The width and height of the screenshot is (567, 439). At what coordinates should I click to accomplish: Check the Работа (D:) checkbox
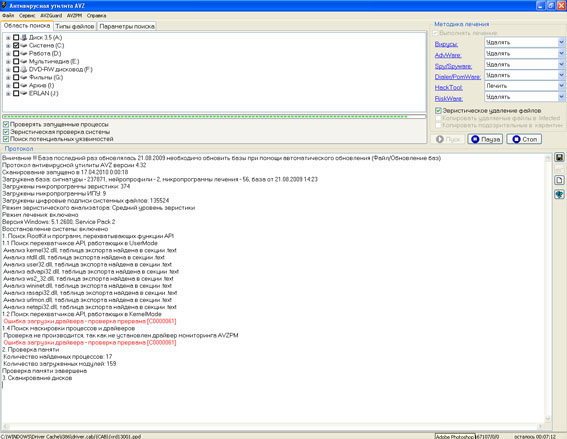click(16, 53)
